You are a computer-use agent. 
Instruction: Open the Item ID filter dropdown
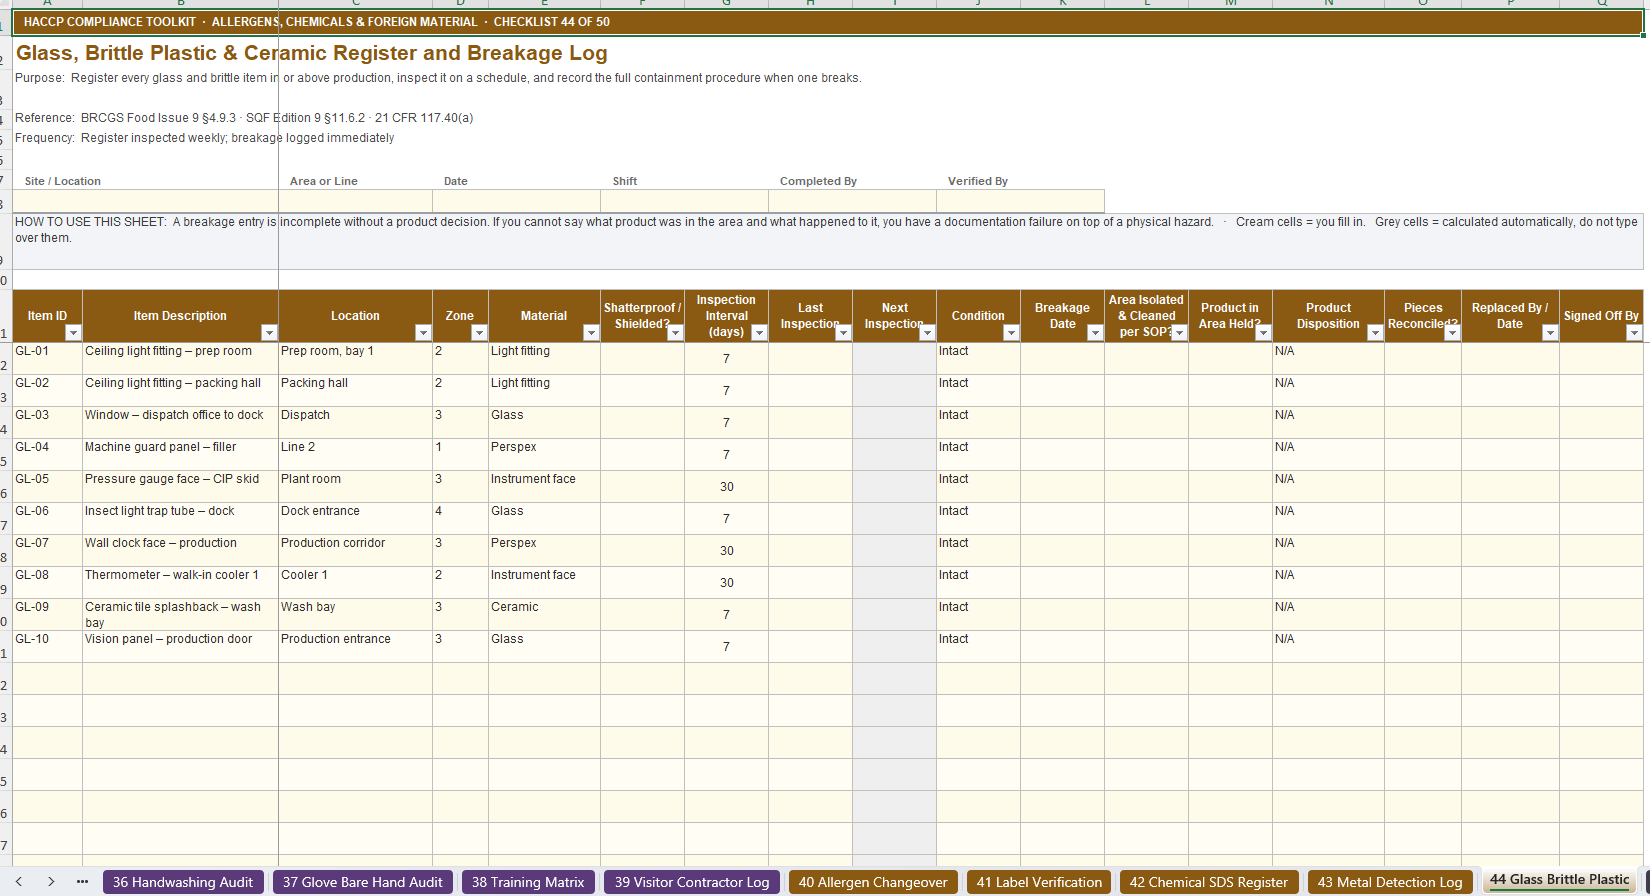click(73, 332)
